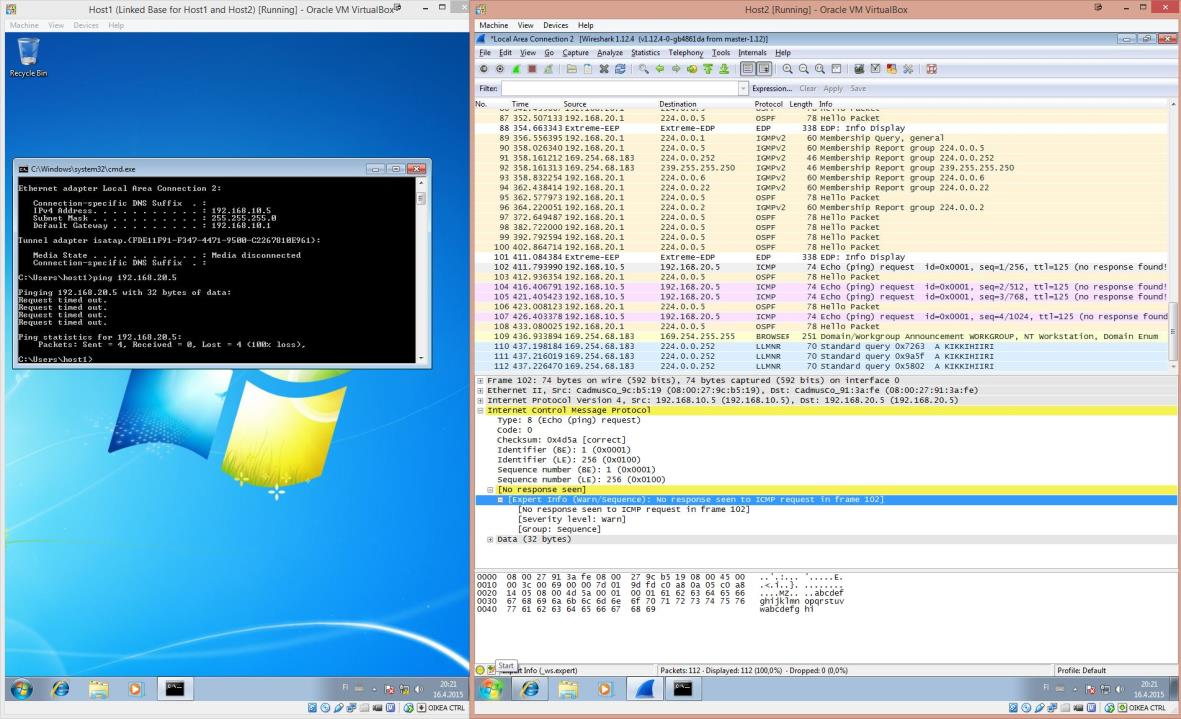The width and height of the screenshot is (1181, 719).
Task: Click the Apply filter button
Action: point(833,89)
